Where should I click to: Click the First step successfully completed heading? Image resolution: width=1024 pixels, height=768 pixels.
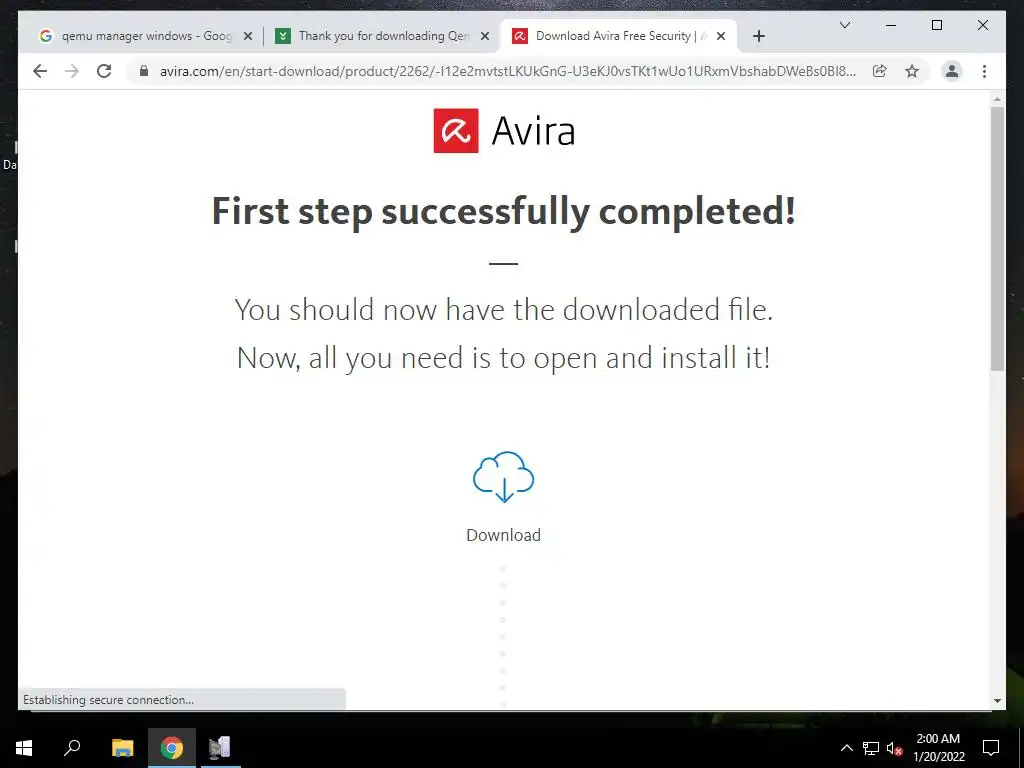coord(504,212)
